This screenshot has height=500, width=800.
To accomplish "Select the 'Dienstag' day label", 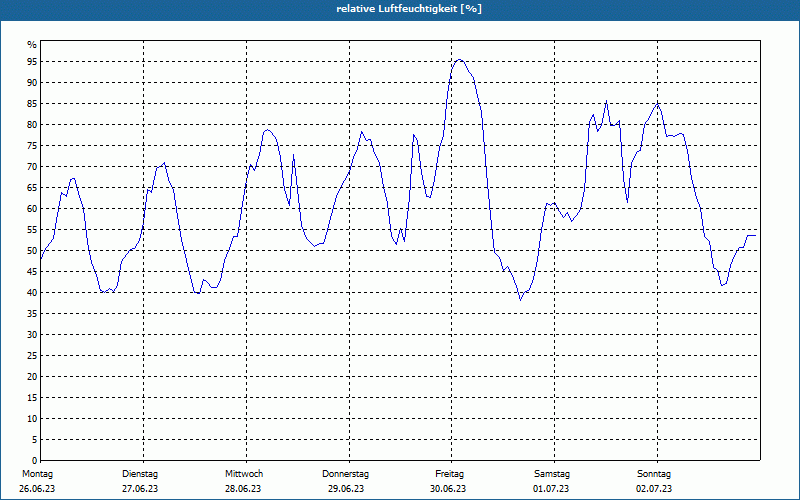I will tap(140, 474).
